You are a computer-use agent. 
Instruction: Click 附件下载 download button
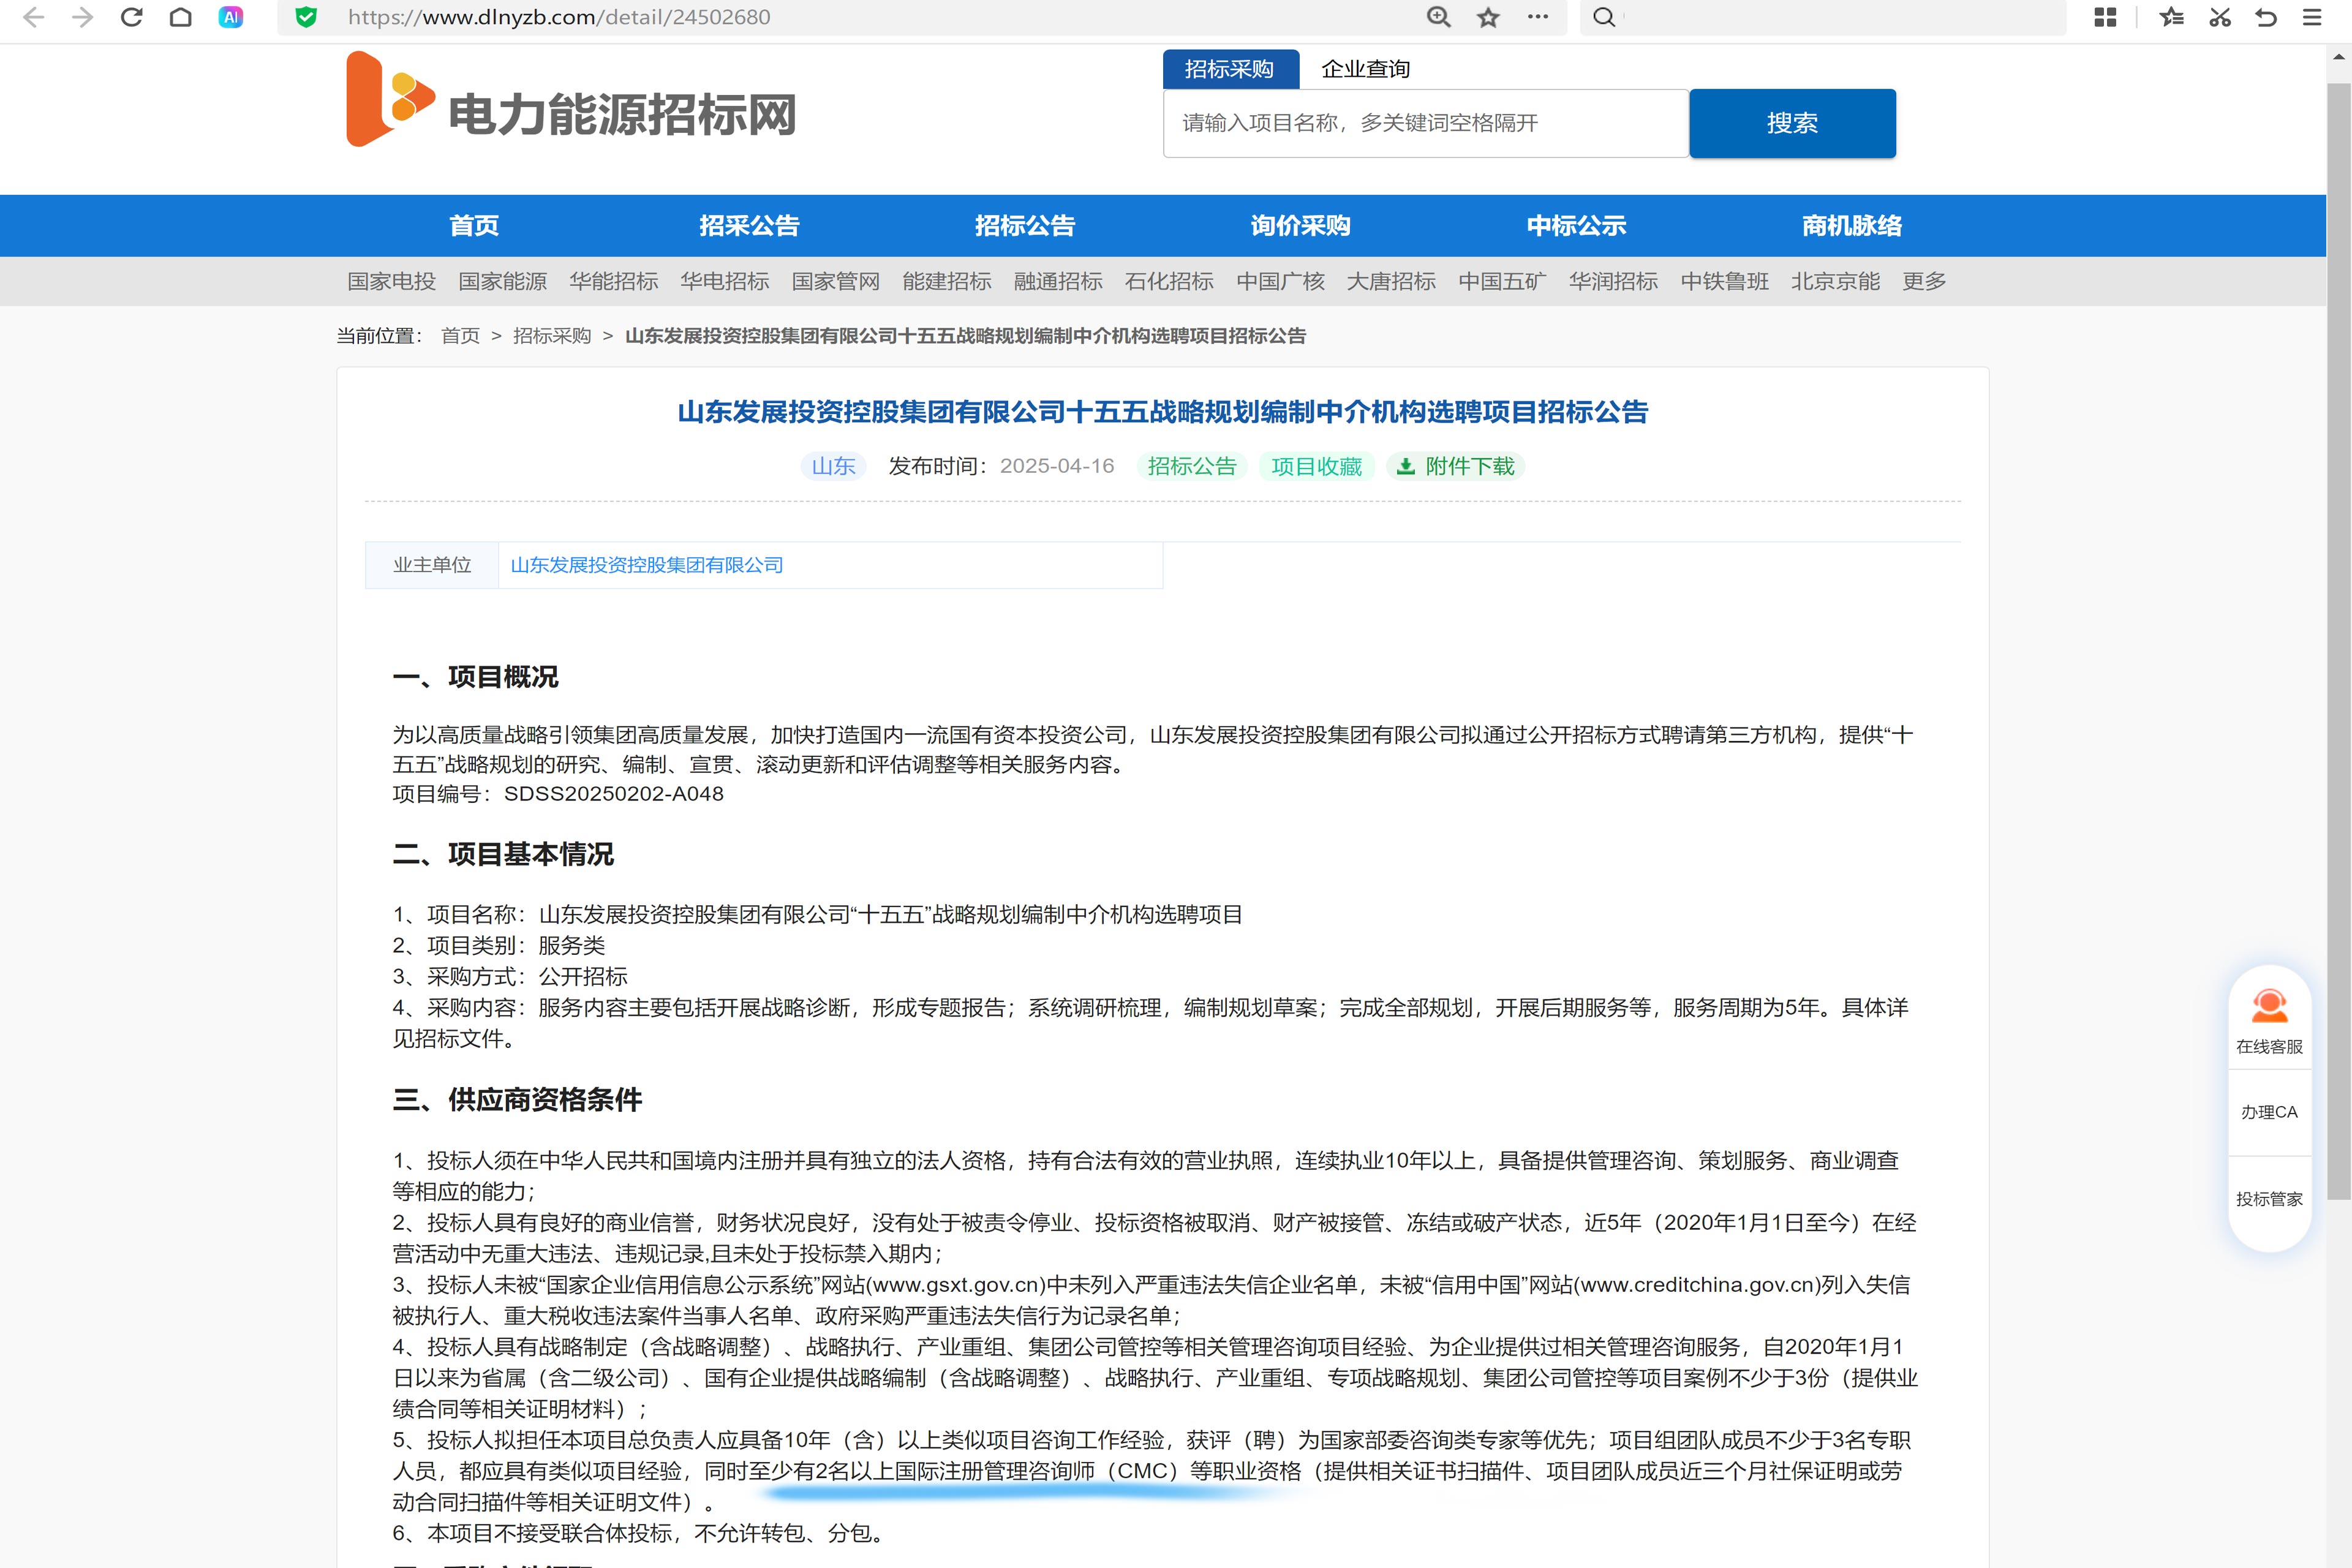click(x=1456, y=466)
